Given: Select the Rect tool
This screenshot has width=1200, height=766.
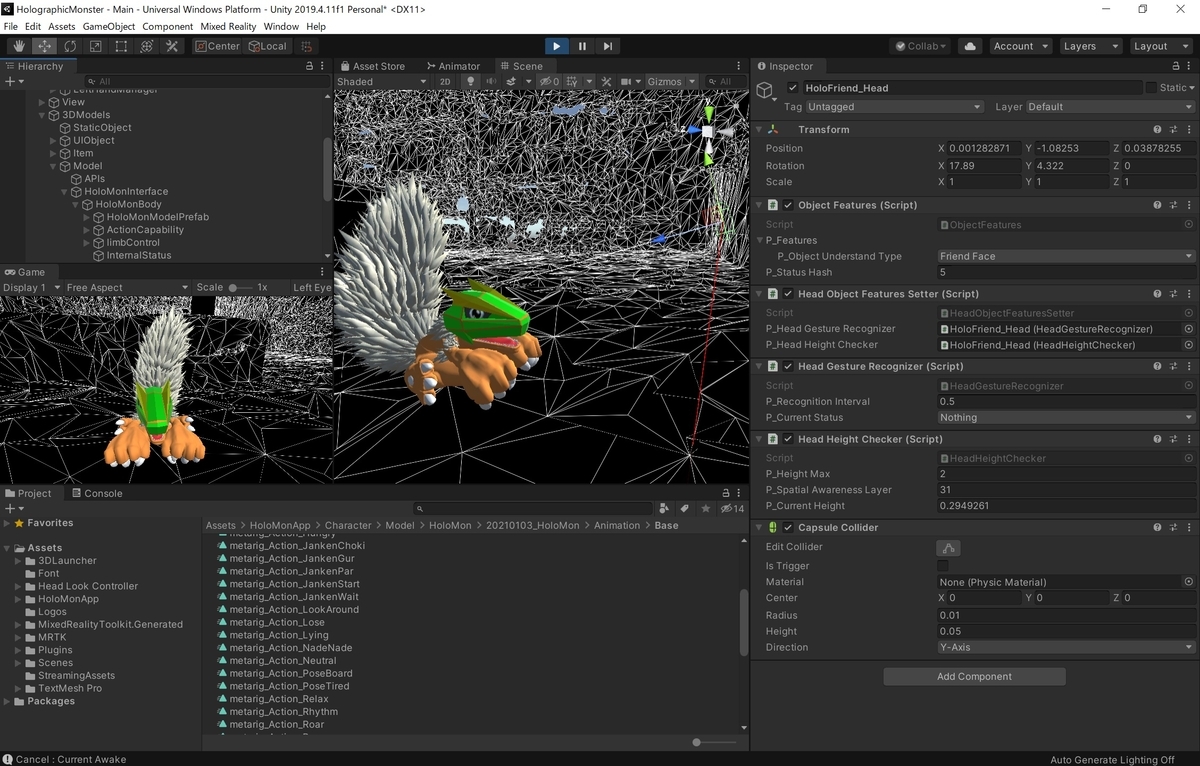Looking at the screenshot, I should (x=121, y=46).
